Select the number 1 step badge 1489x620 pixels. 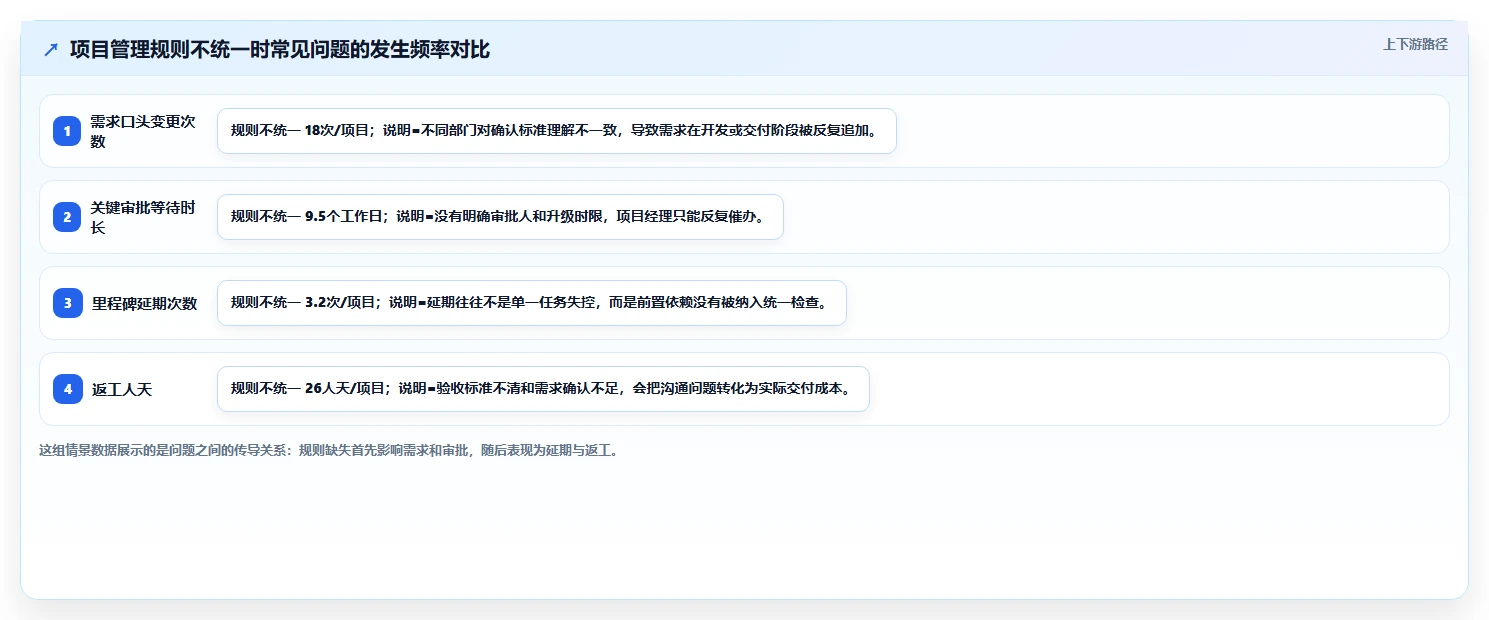(x=67, y=131)
